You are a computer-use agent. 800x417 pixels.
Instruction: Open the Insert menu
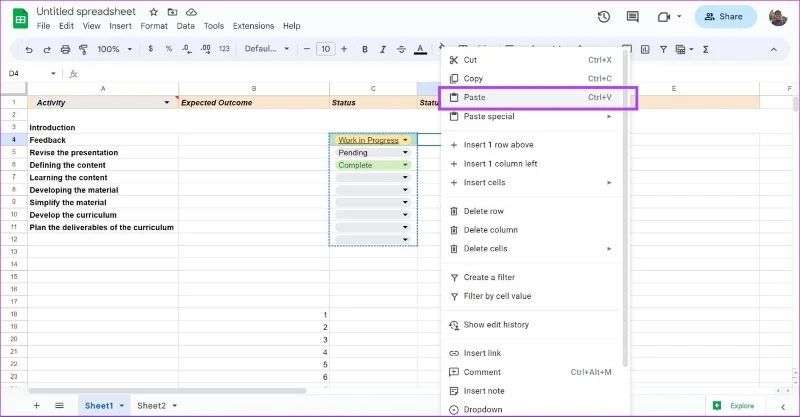pyautogui.click(x=120, y=26)
